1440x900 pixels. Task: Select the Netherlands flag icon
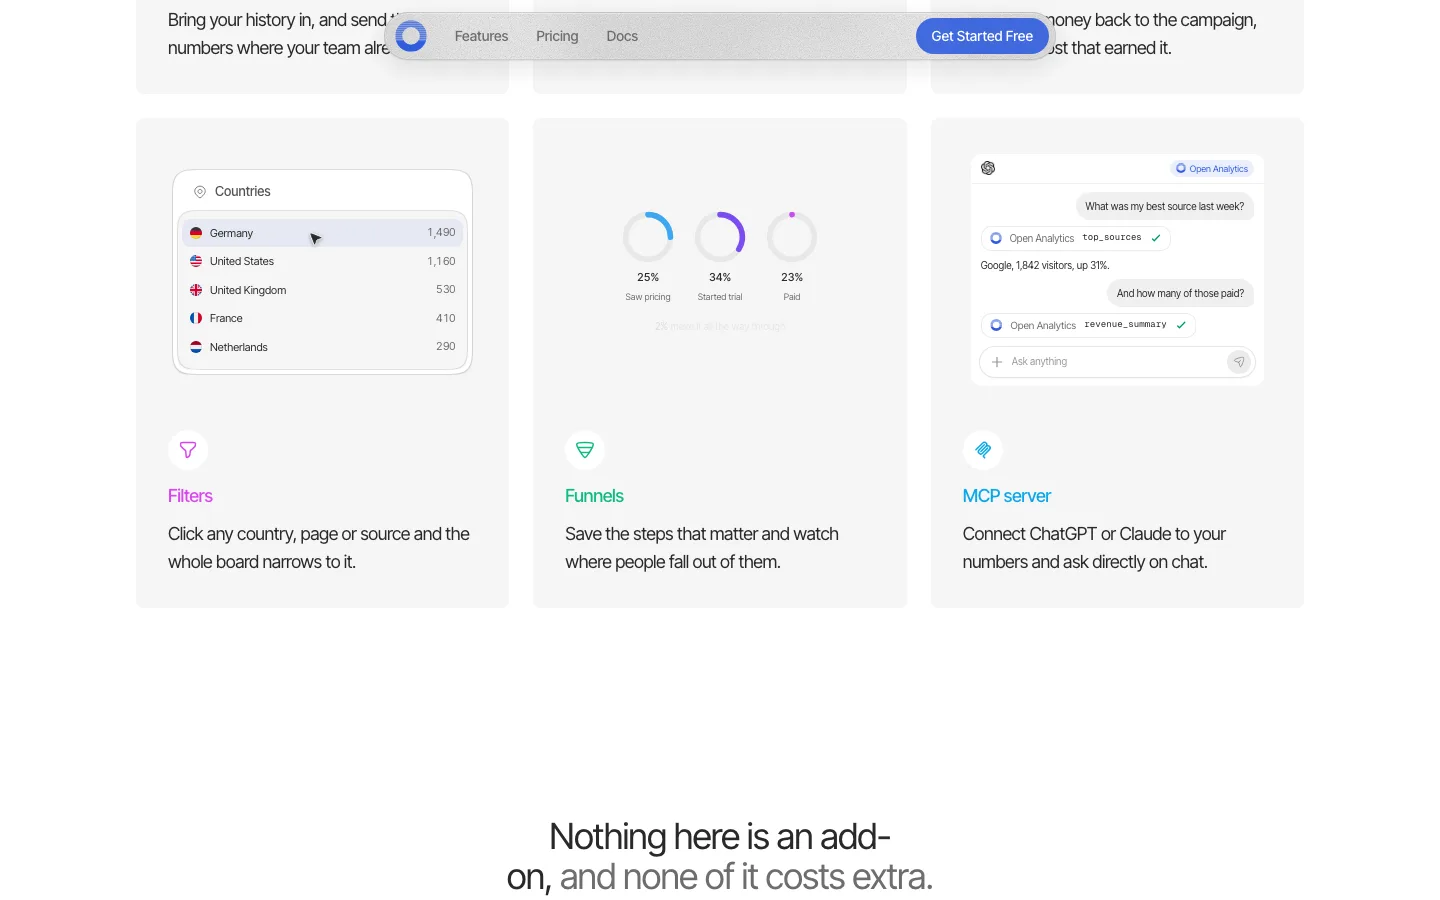196,347
